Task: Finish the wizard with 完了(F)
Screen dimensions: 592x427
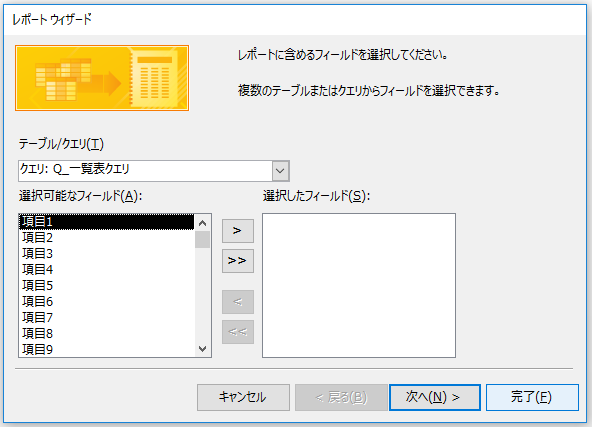Action: click(x=532, y=397)
